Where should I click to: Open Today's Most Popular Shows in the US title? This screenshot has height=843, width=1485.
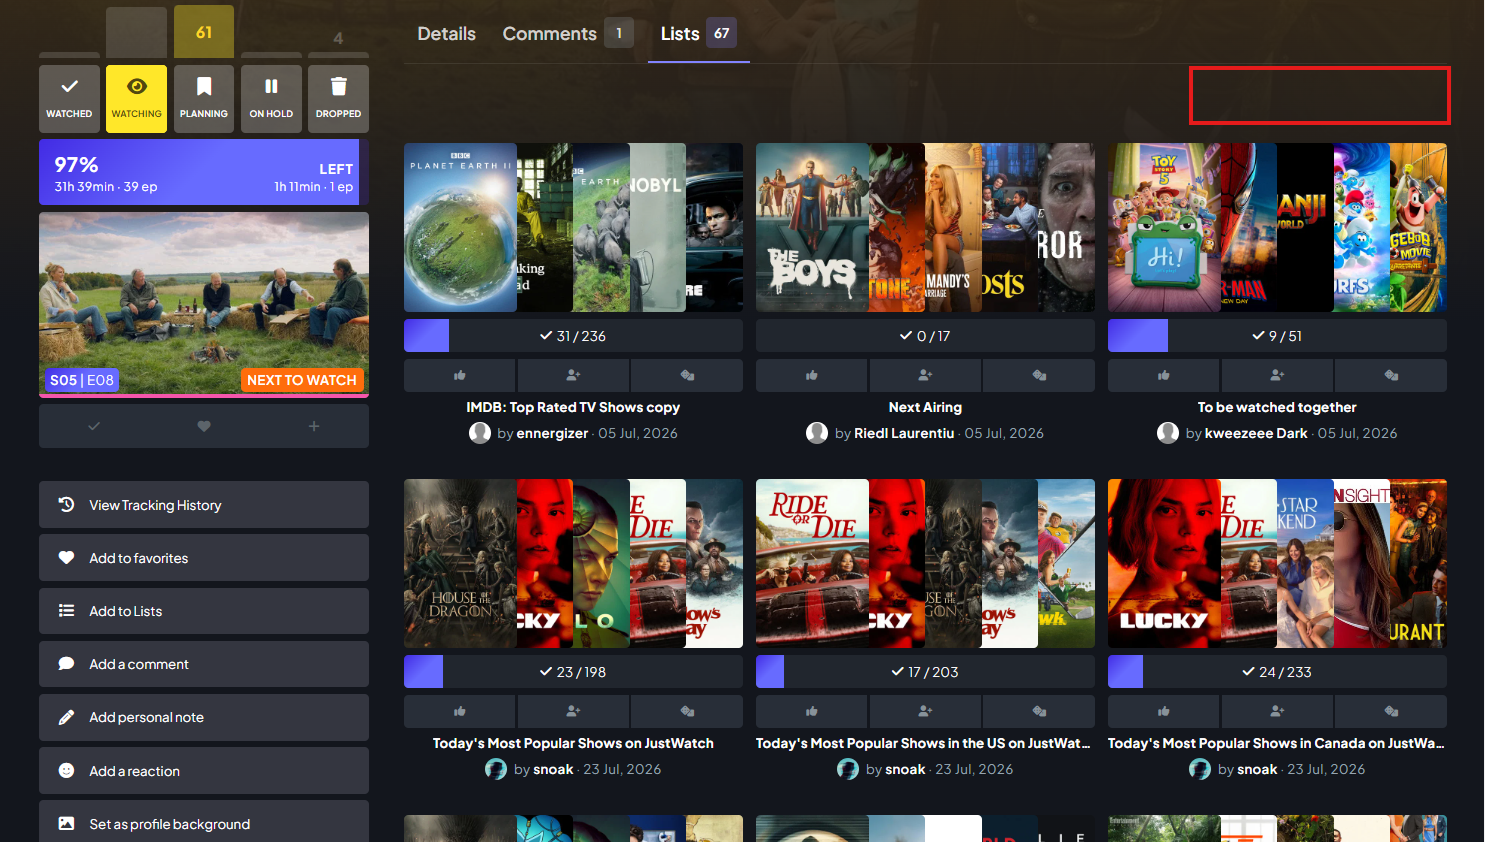pyautogui.click(x=923, y=743)
